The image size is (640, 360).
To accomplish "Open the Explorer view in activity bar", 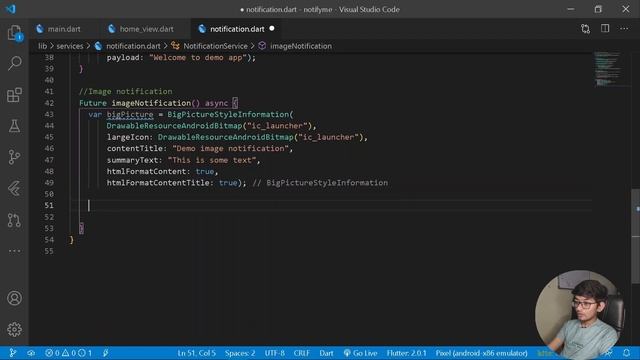I will point(14,33).
